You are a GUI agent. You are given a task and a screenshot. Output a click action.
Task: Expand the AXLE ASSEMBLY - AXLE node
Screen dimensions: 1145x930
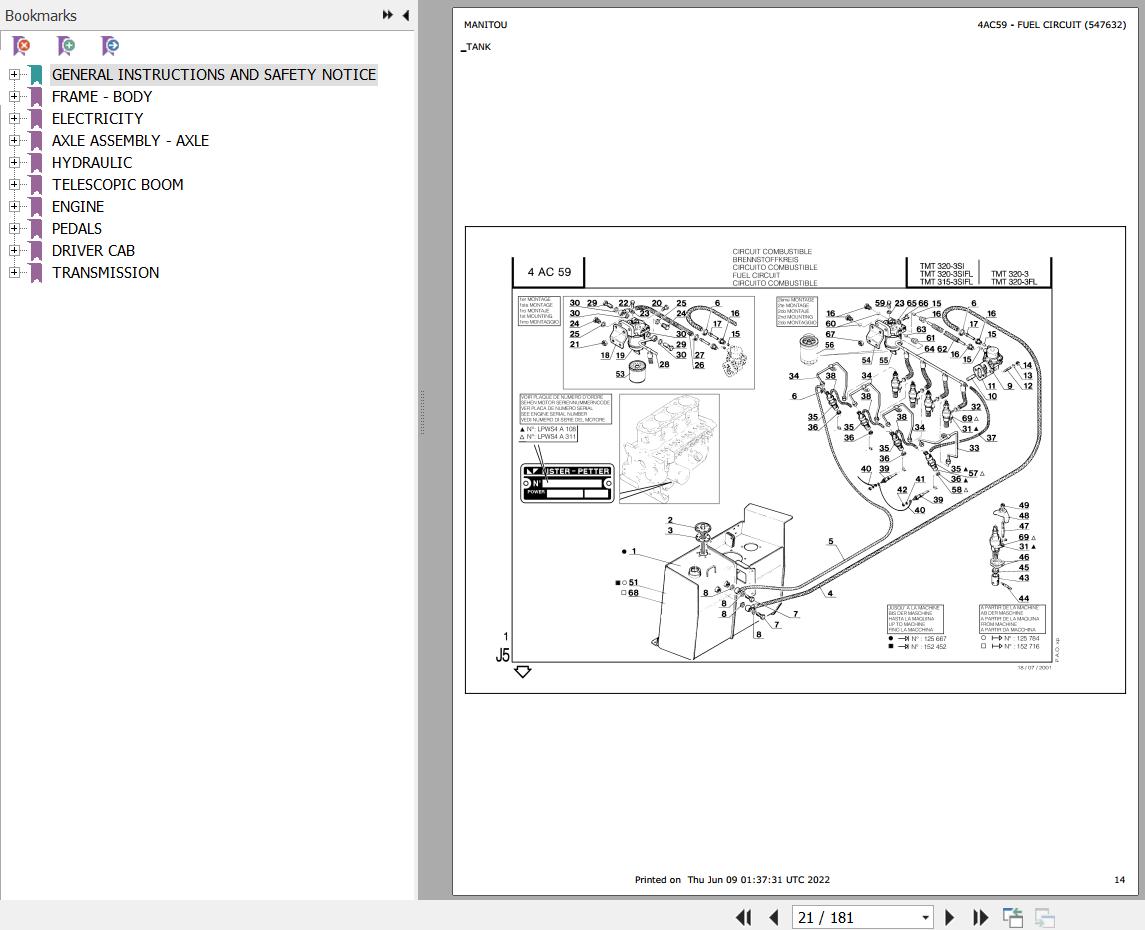(x=14, y=140)
